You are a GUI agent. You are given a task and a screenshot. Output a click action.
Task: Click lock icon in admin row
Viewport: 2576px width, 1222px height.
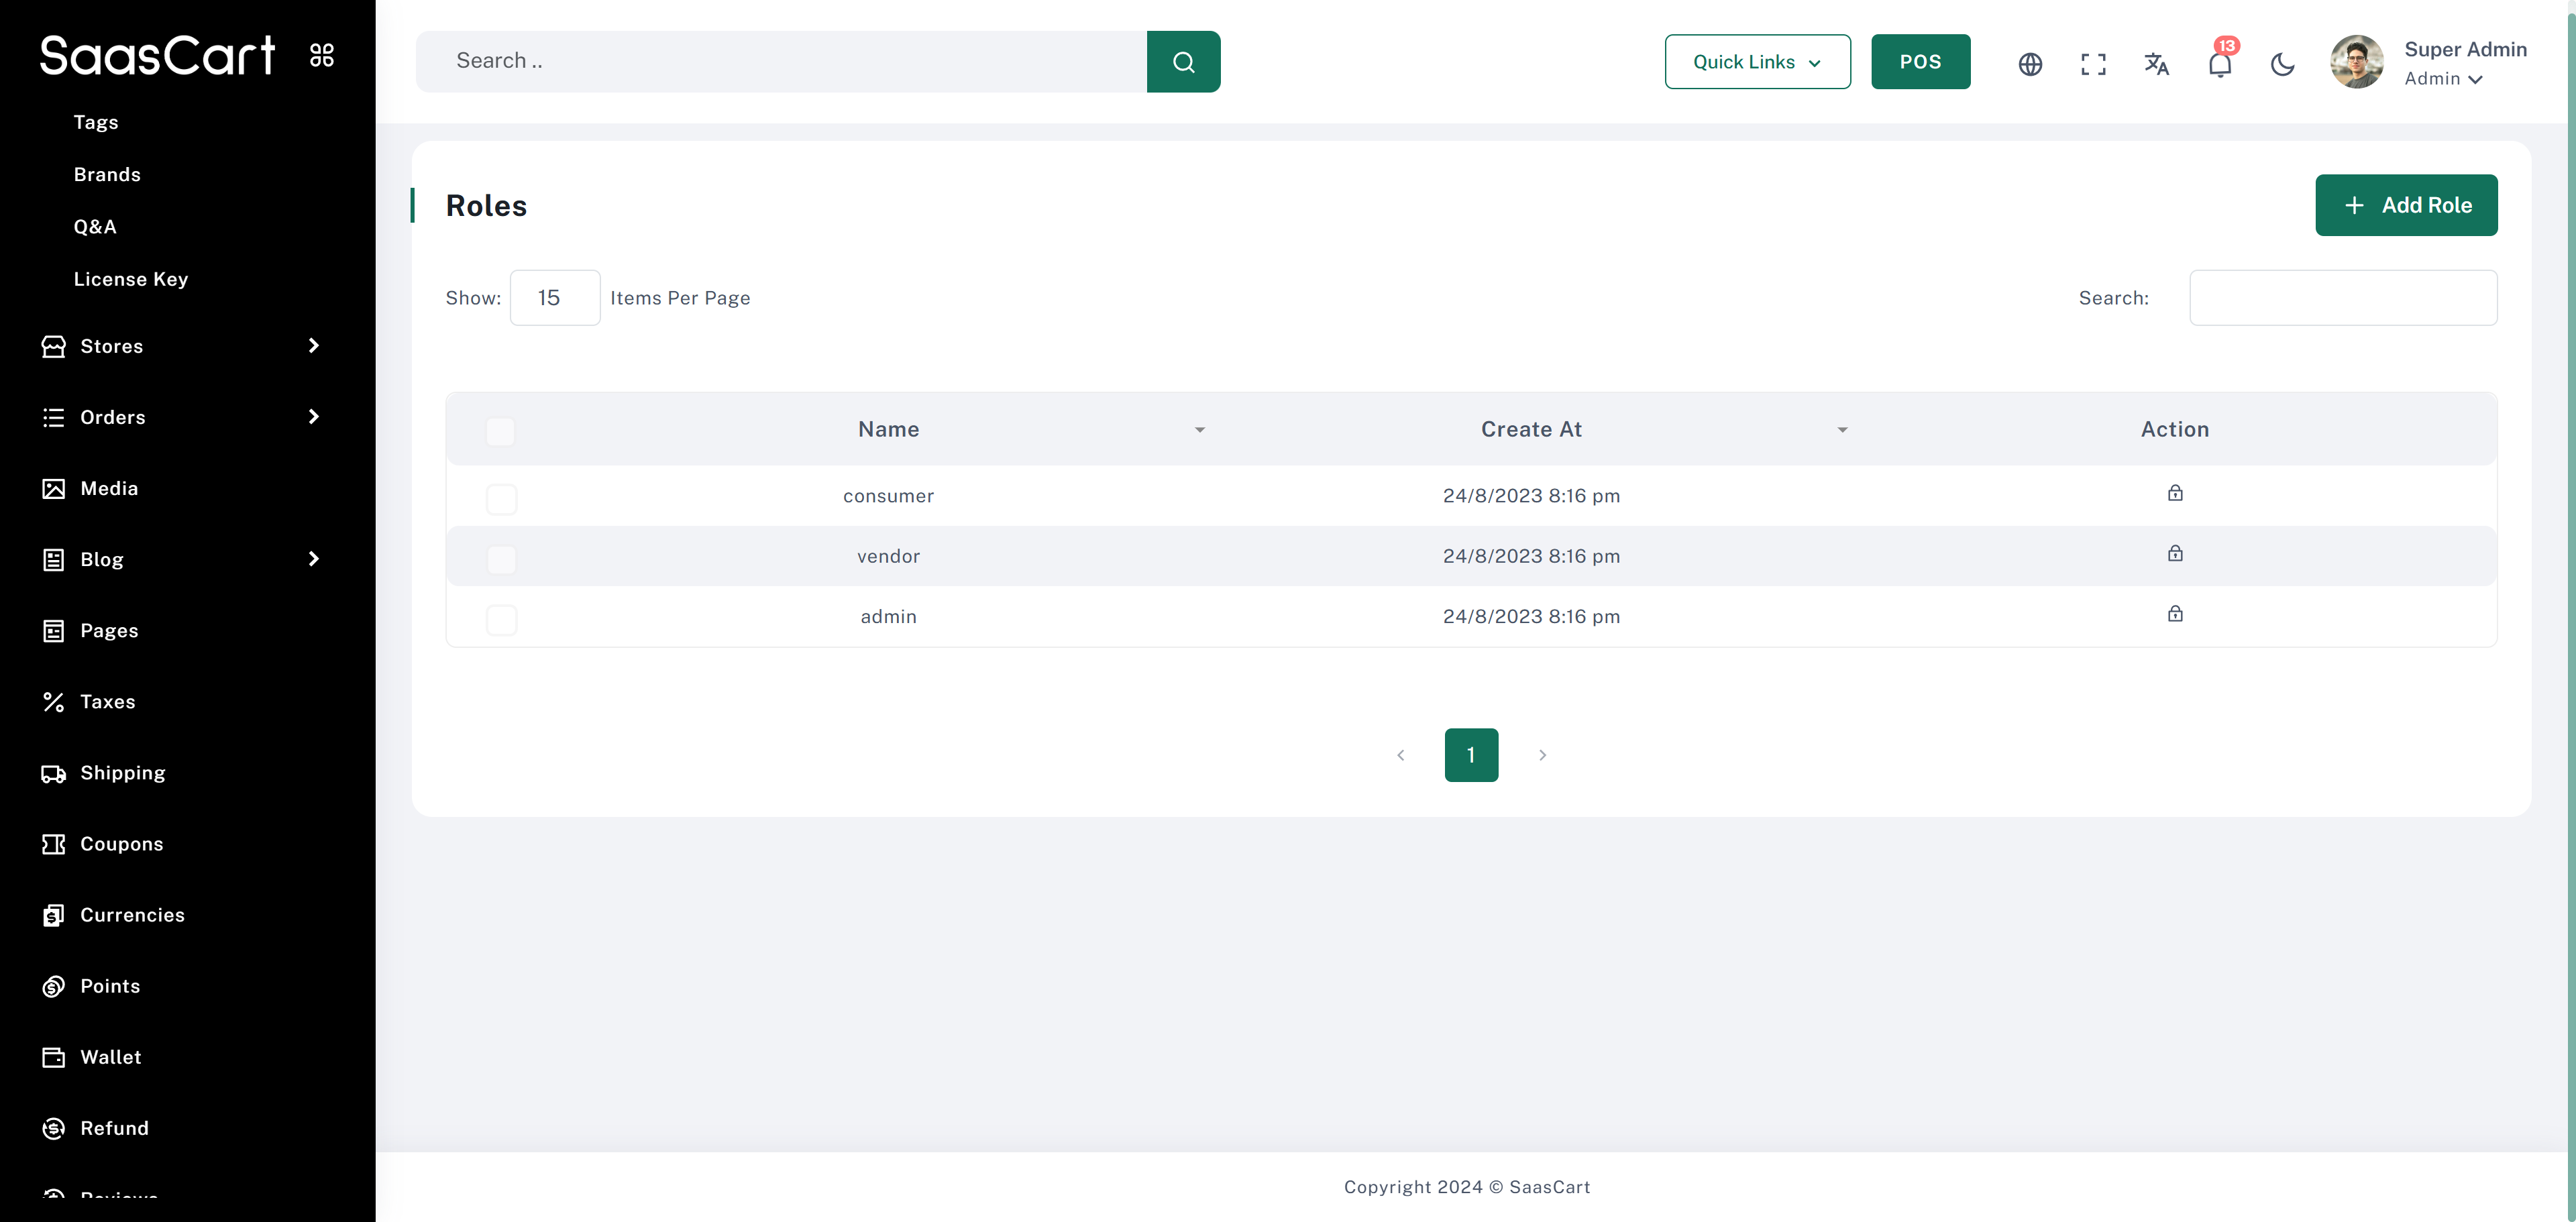[x=2175, y=614]
